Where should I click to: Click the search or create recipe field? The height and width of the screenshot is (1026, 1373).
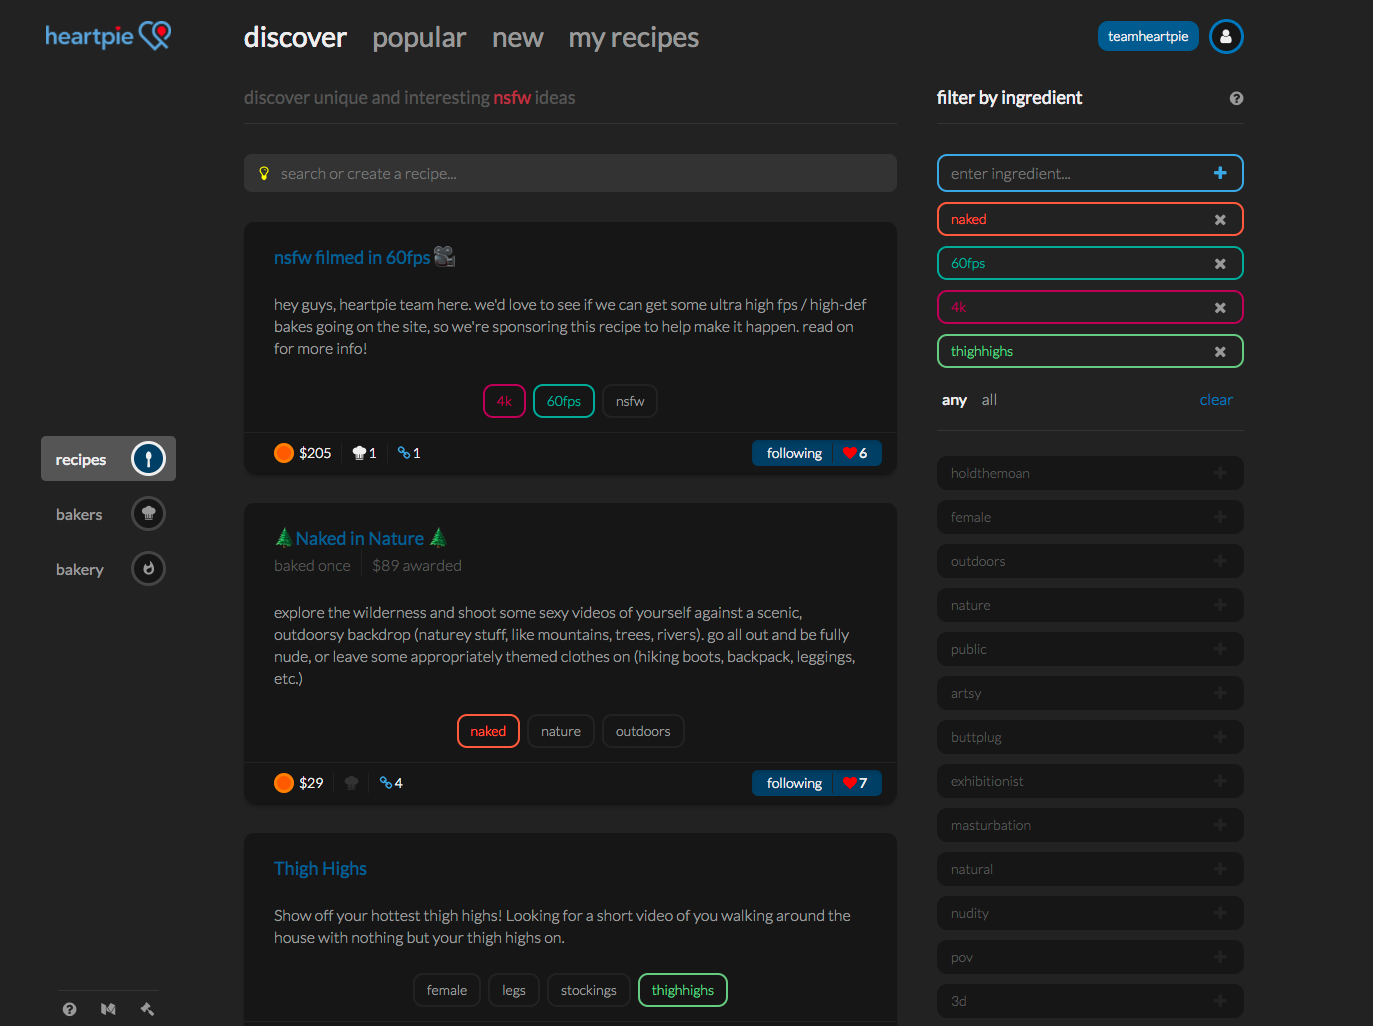(x=570, y=173)
